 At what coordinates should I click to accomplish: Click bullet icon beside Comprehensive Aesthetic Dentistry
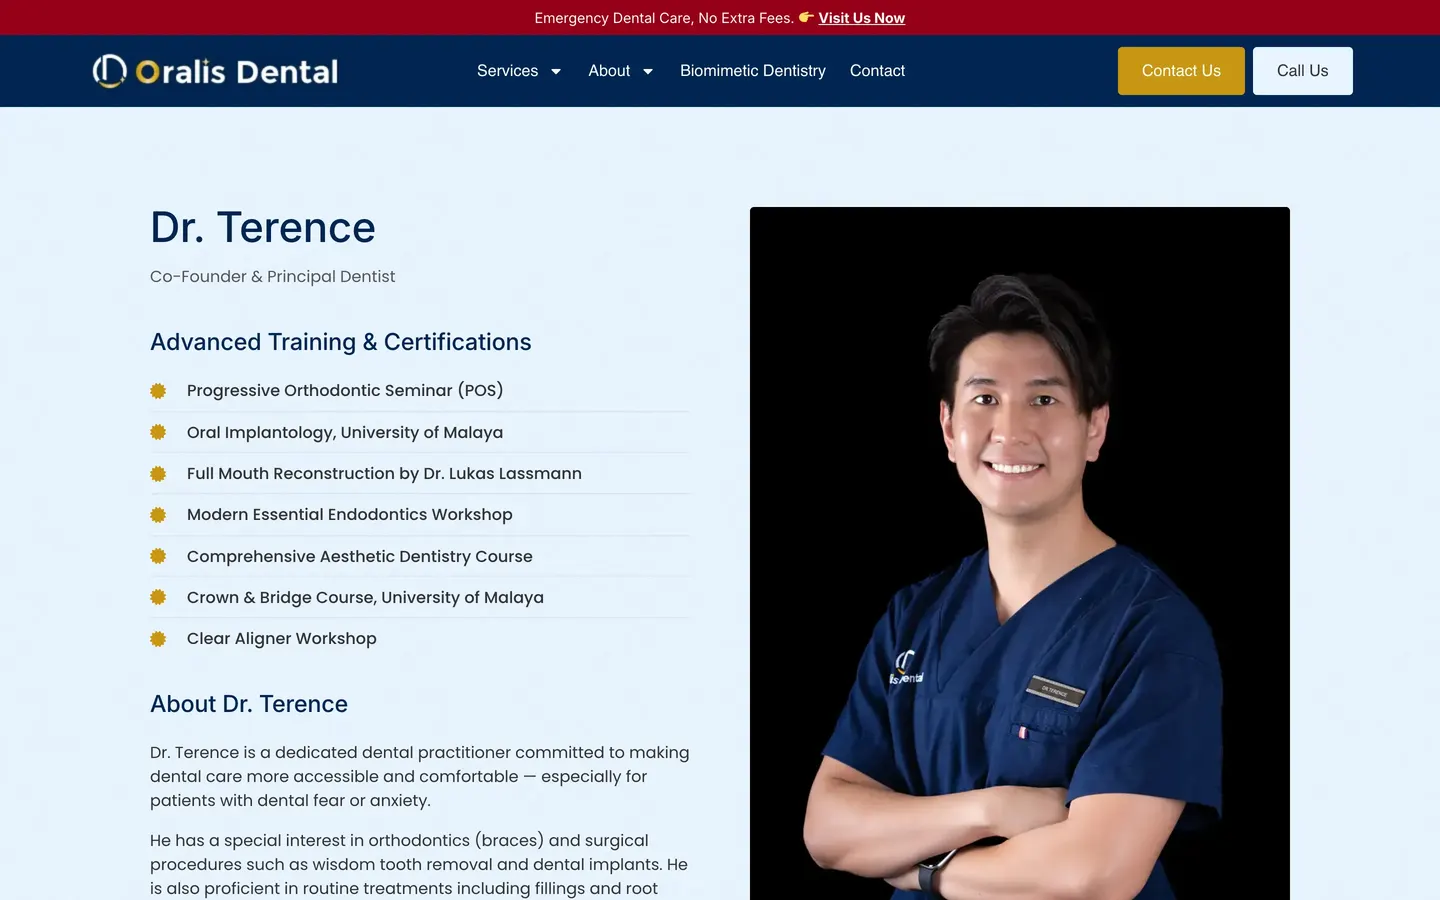point(158,556)
